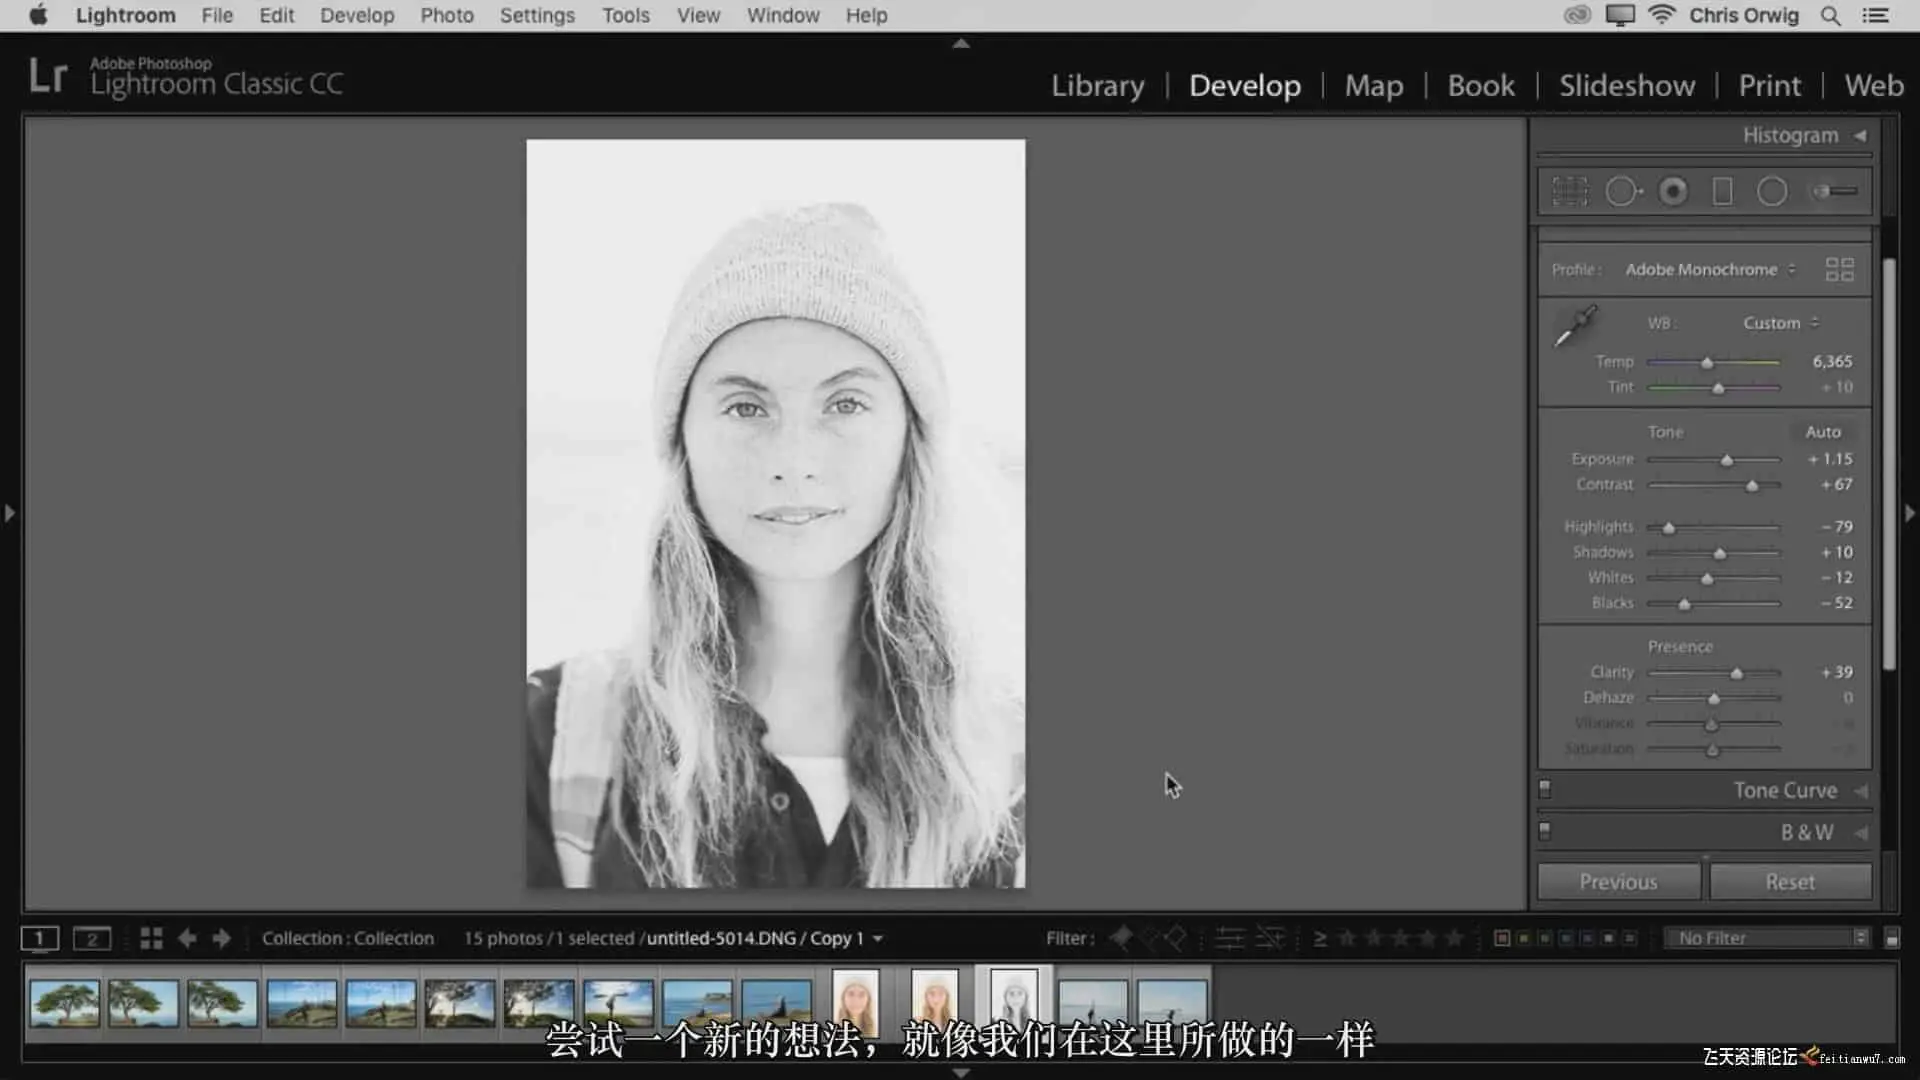Viewport: 1920px width, 1080px height.
Task: Select the Graduated Filter tool
Action: [1722, 191]
